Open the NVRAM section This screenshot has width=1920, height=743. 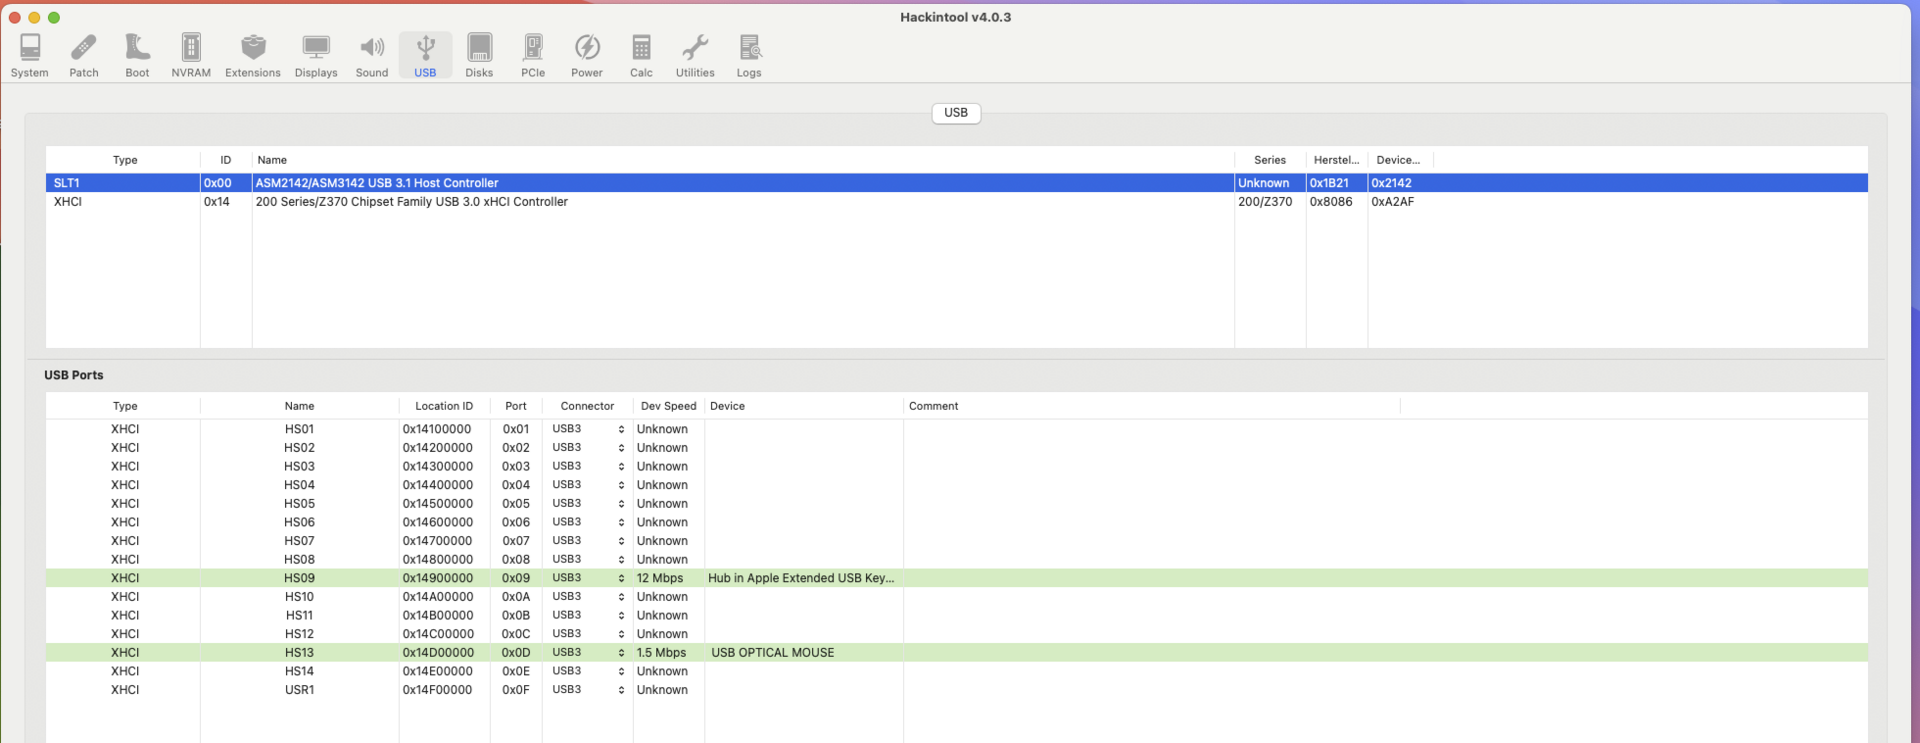tap(191, 55)
